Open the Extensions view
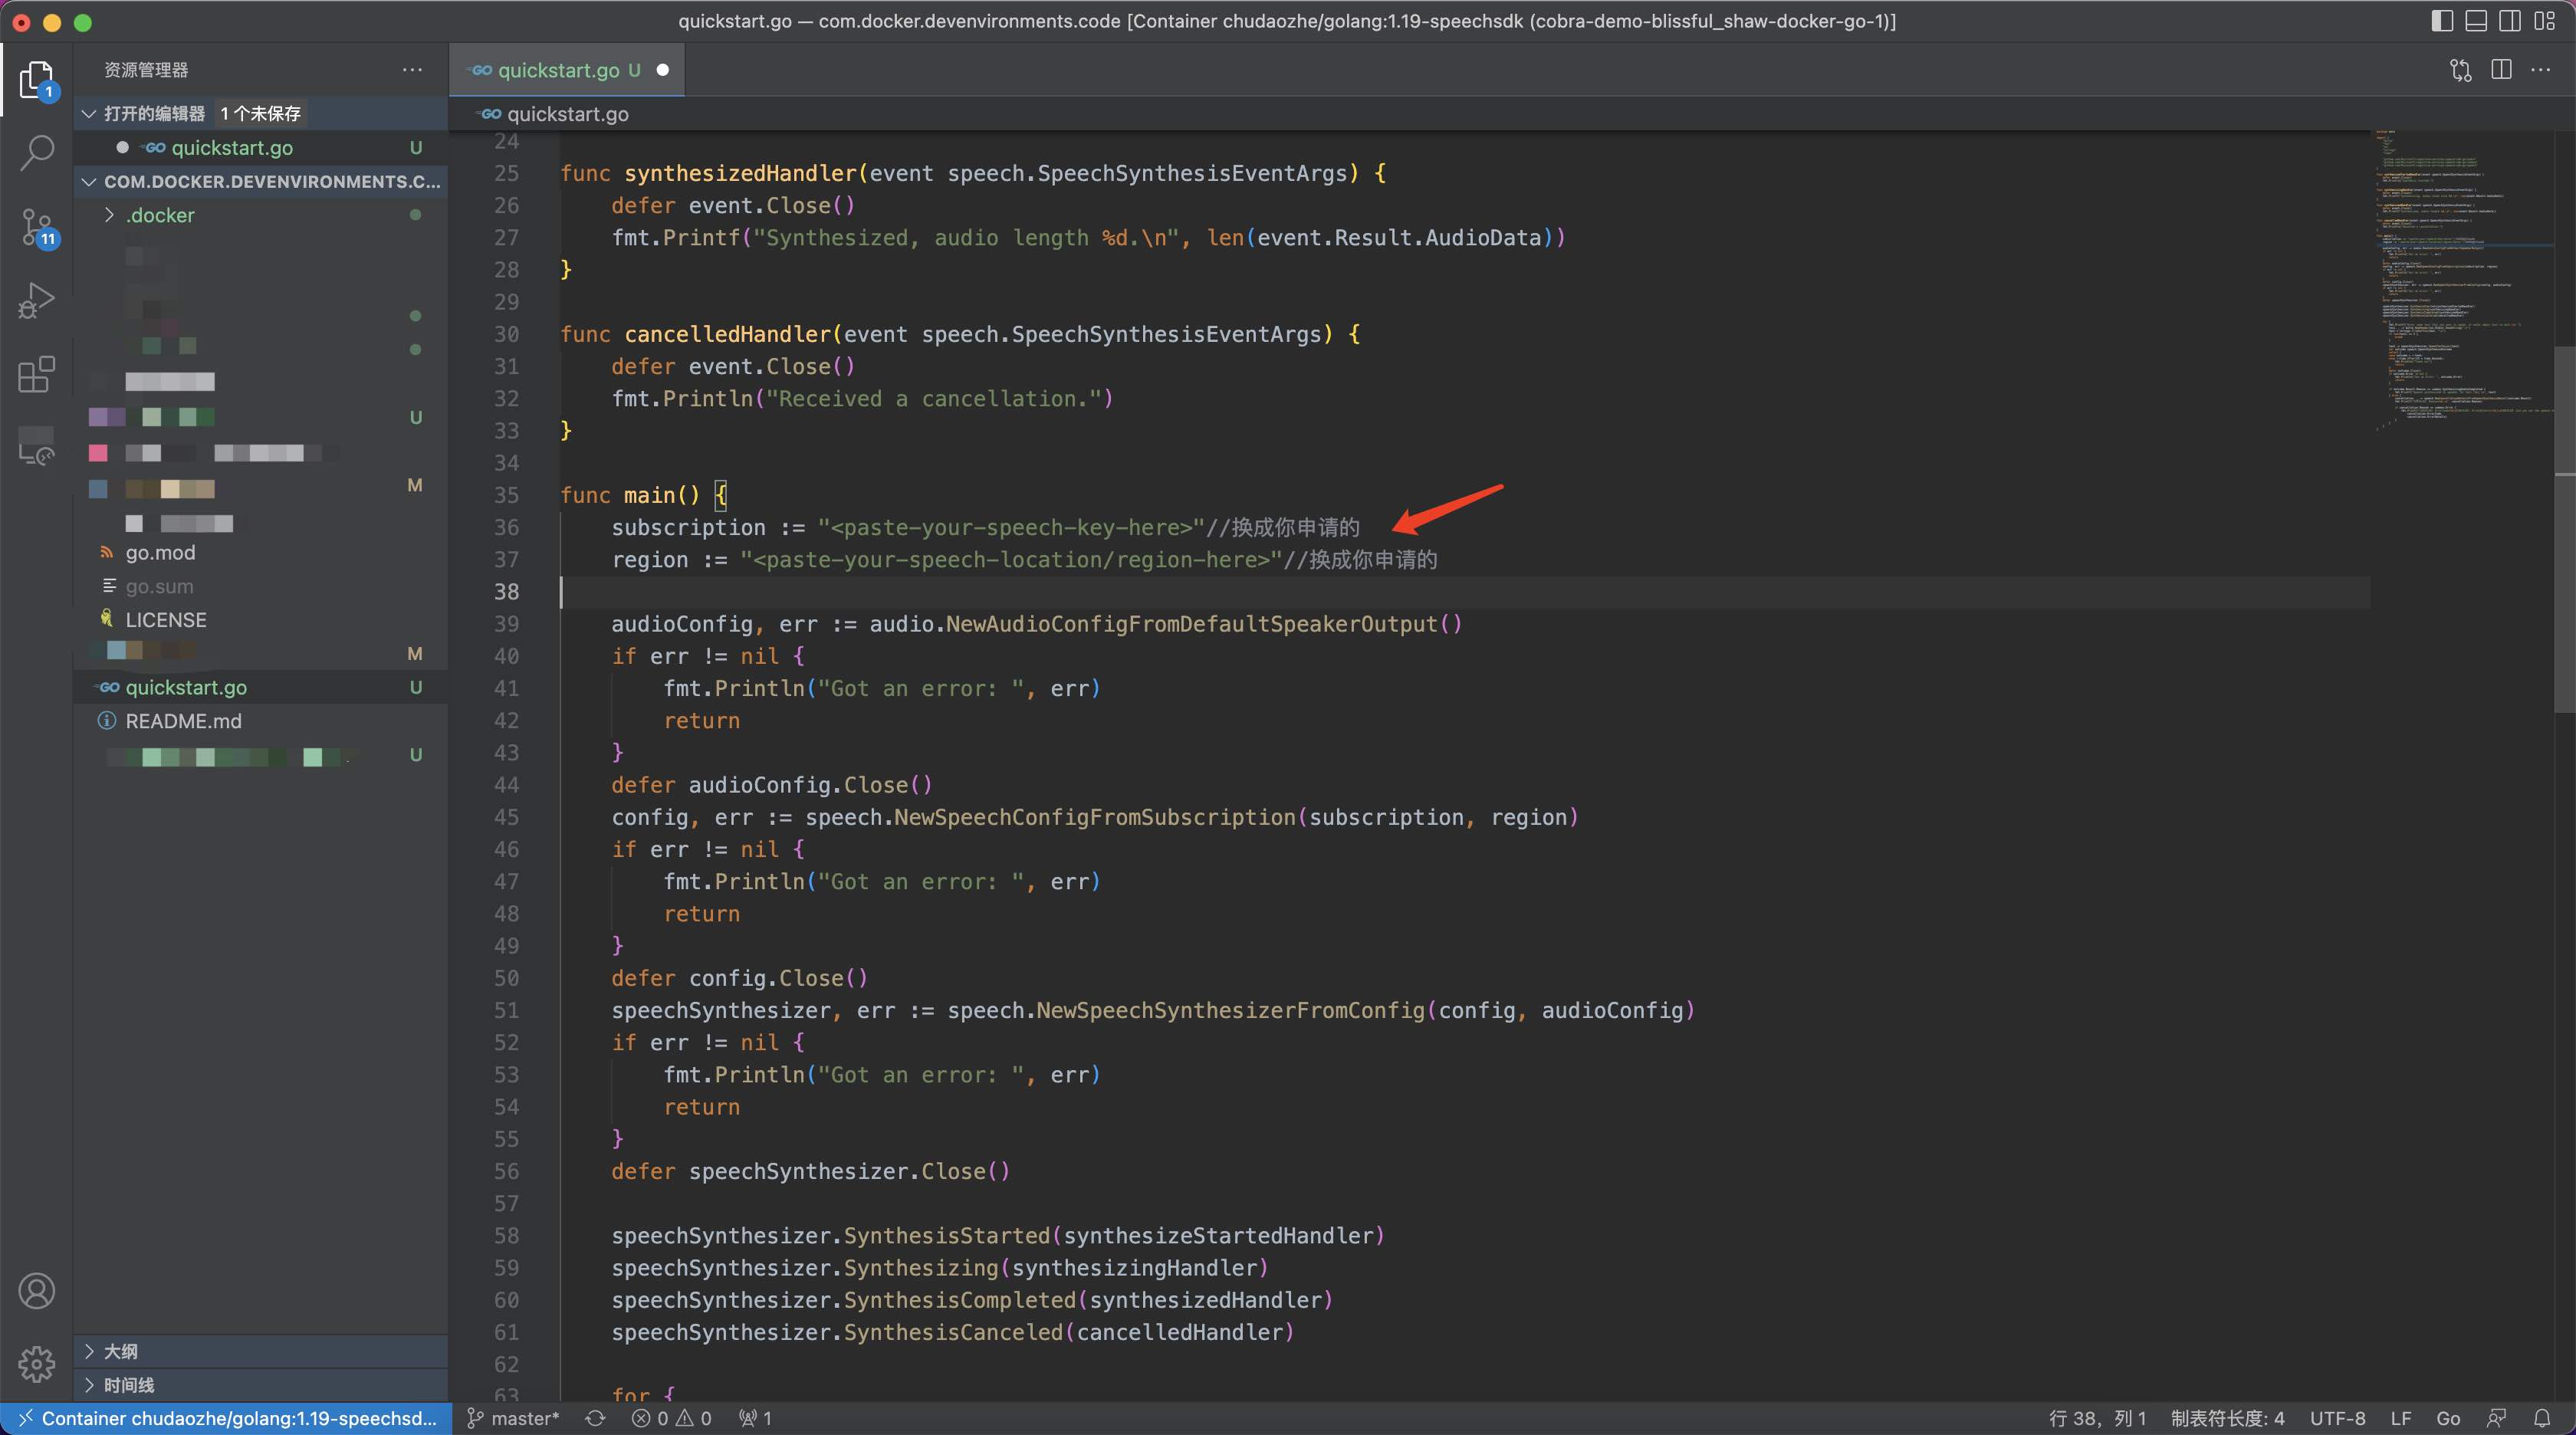The image size is (2576, 1435). [37, 374]
